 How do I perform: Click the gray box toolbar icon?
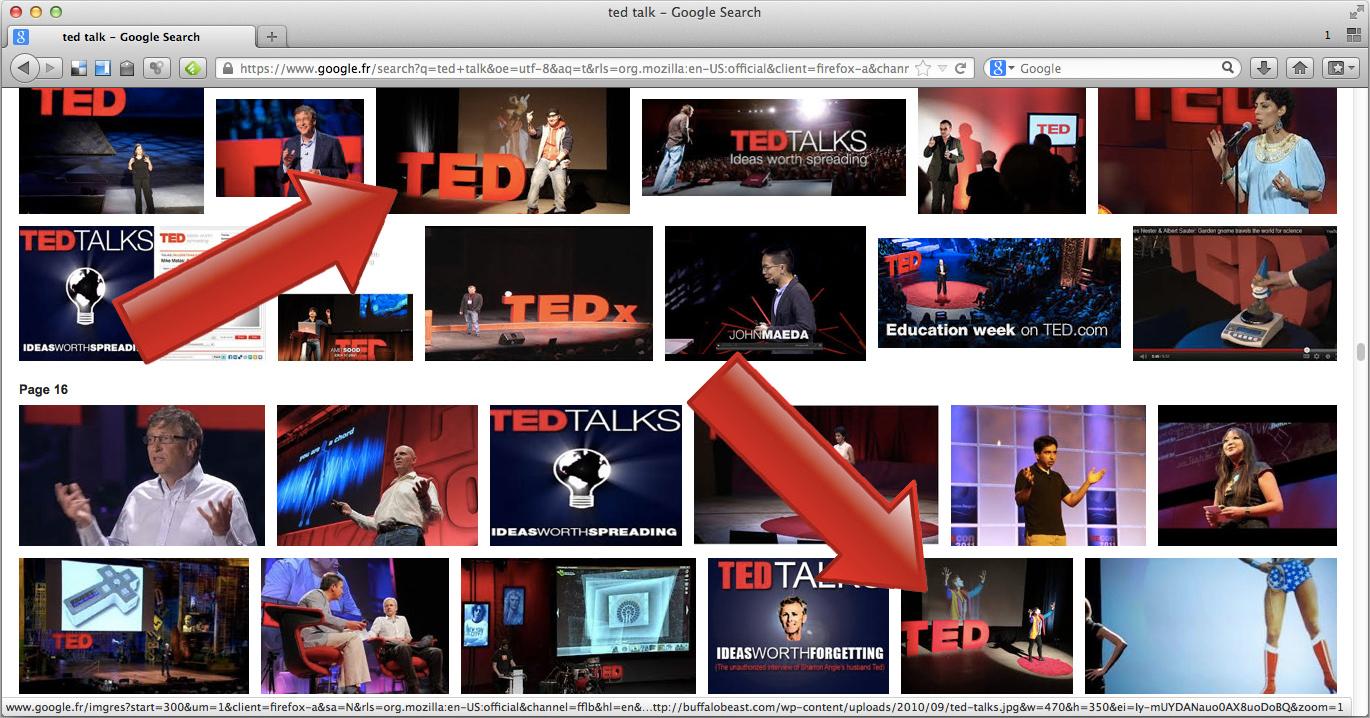tap(127, 68)
